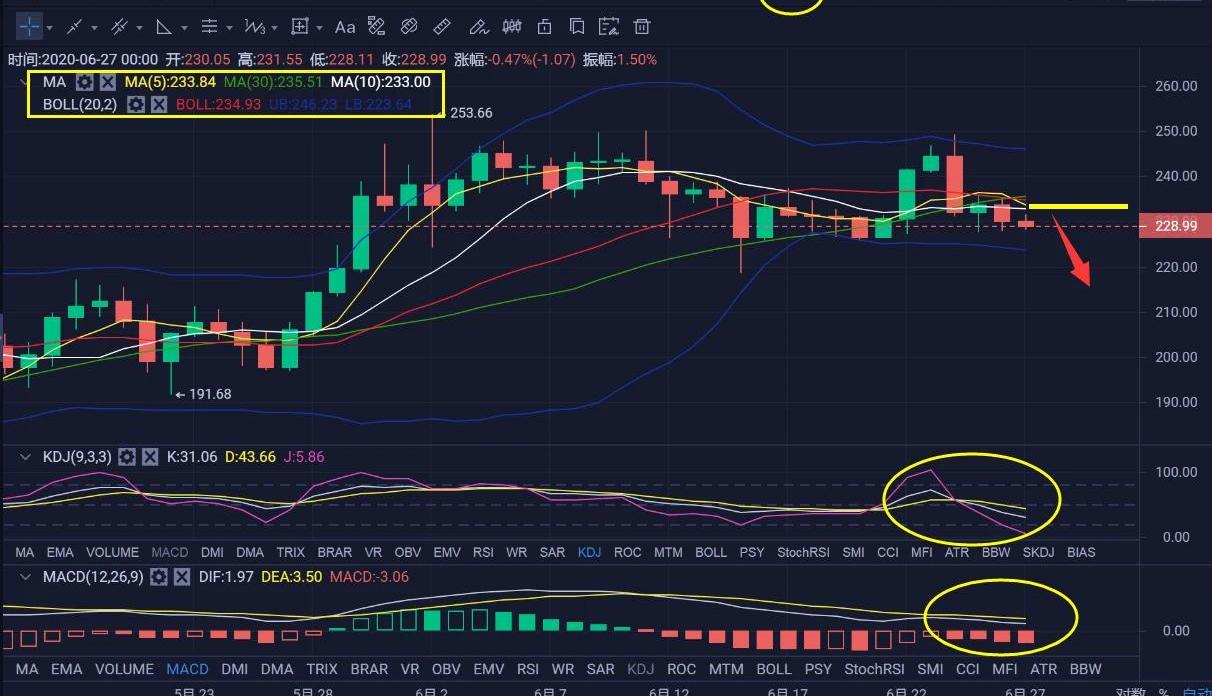Open MA indicator settings gear

pyautogui.click(x=85, y=82)
